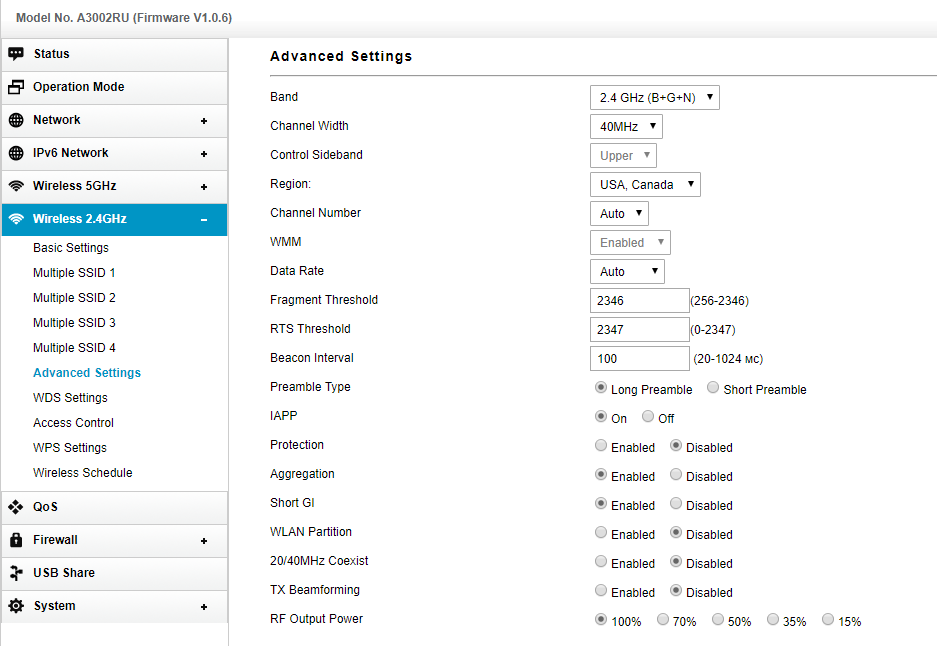
Task: Click the Beacon Interval input field
Action: click(639, 359)
